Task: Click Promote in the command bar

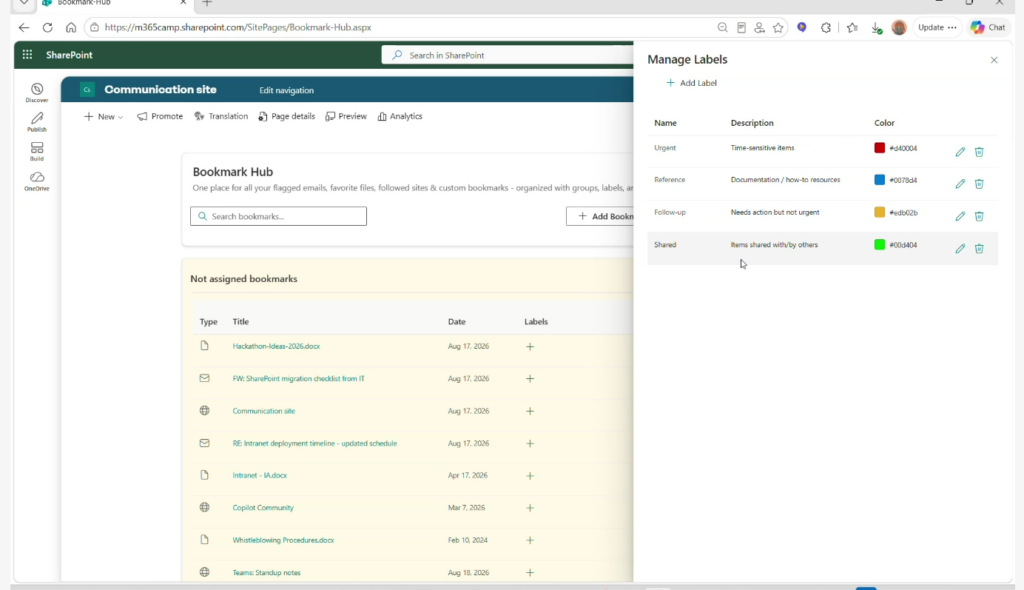Action: pyautogui.click(x=160, y=116)
